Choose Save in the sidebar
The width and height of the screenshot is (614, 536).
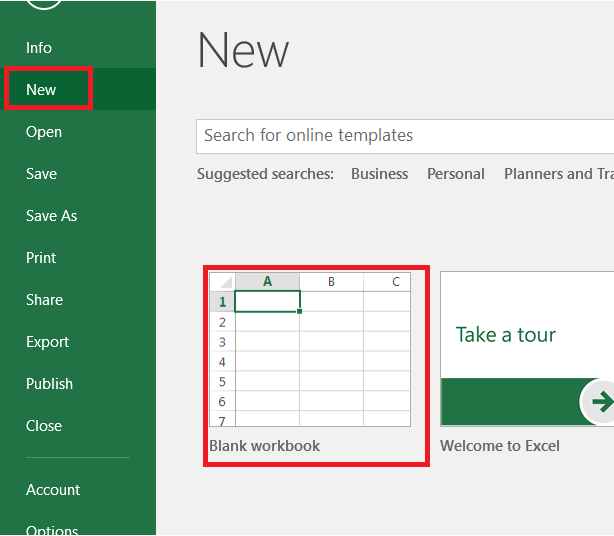coord(41,174)
